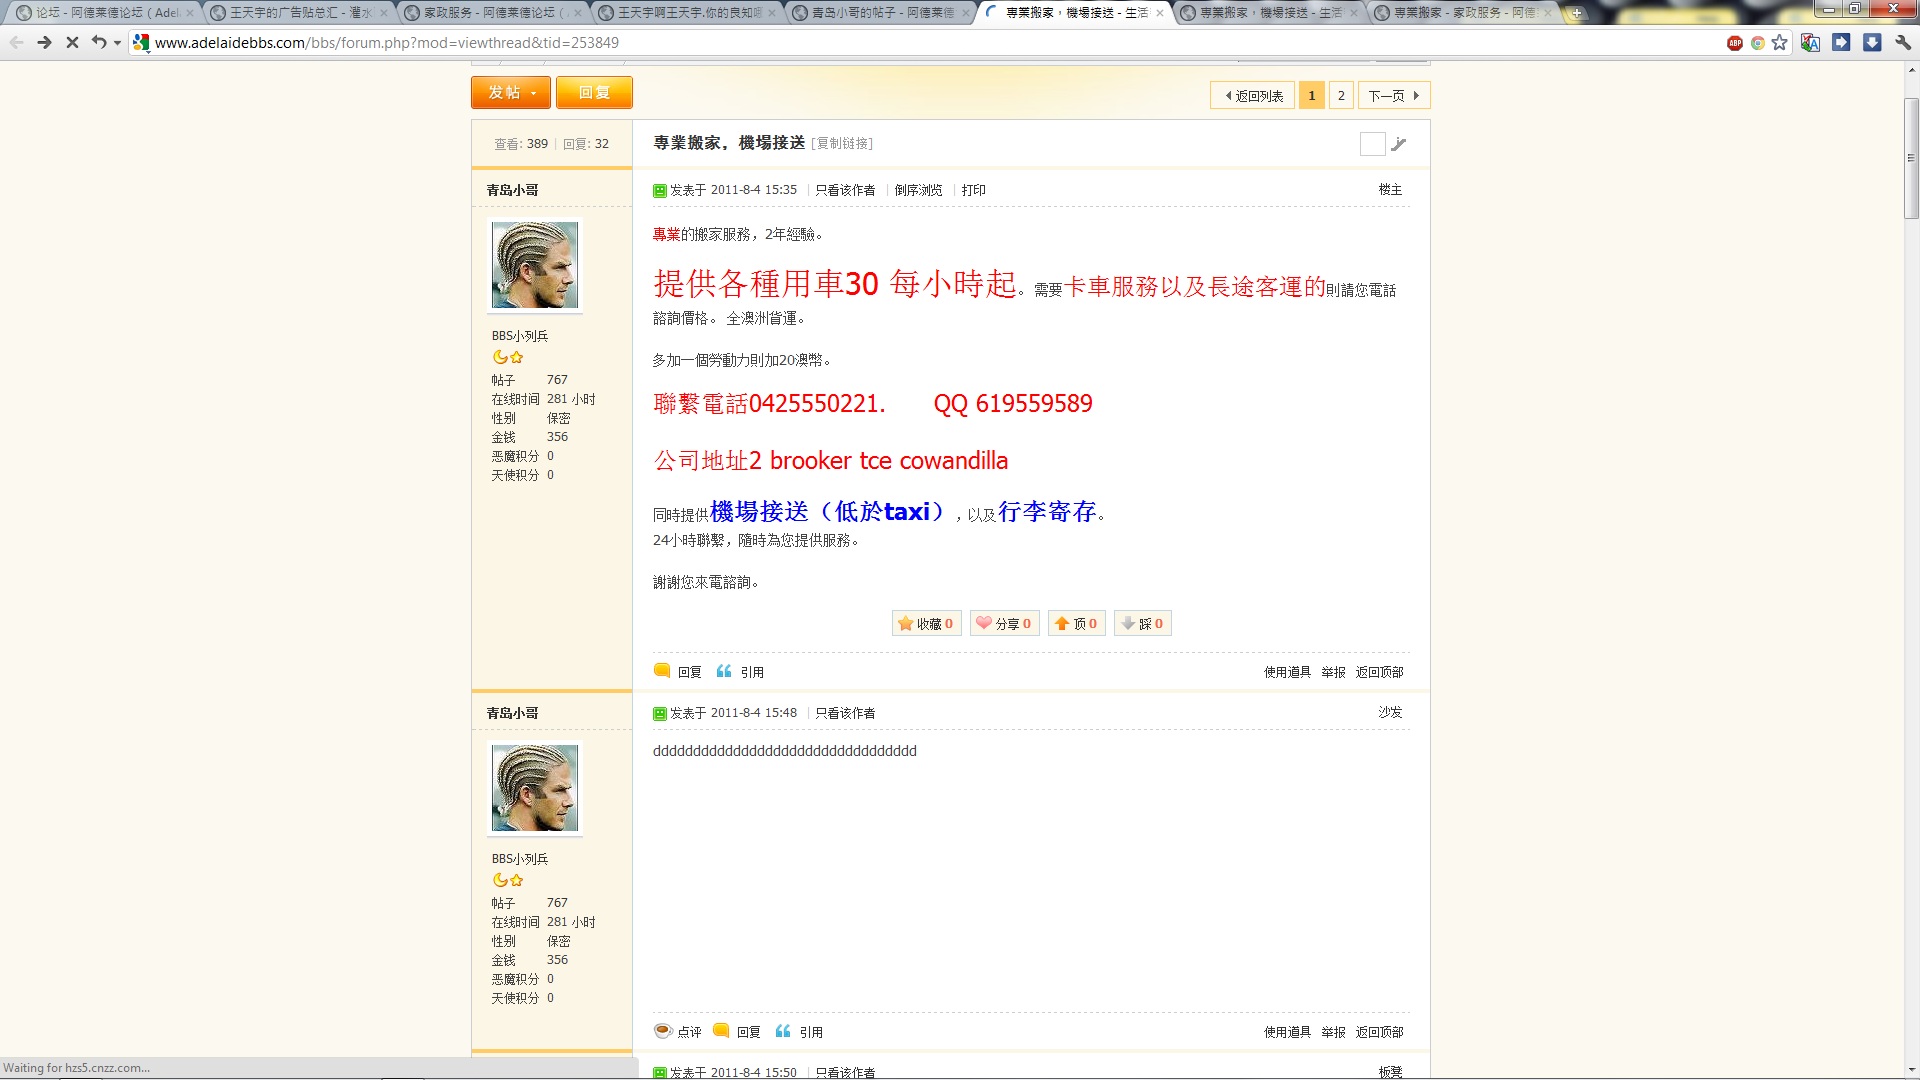This screenshot has width=1920, height=1080.
Task: Click the wrench icon beside thread title
Action: 1399,144
